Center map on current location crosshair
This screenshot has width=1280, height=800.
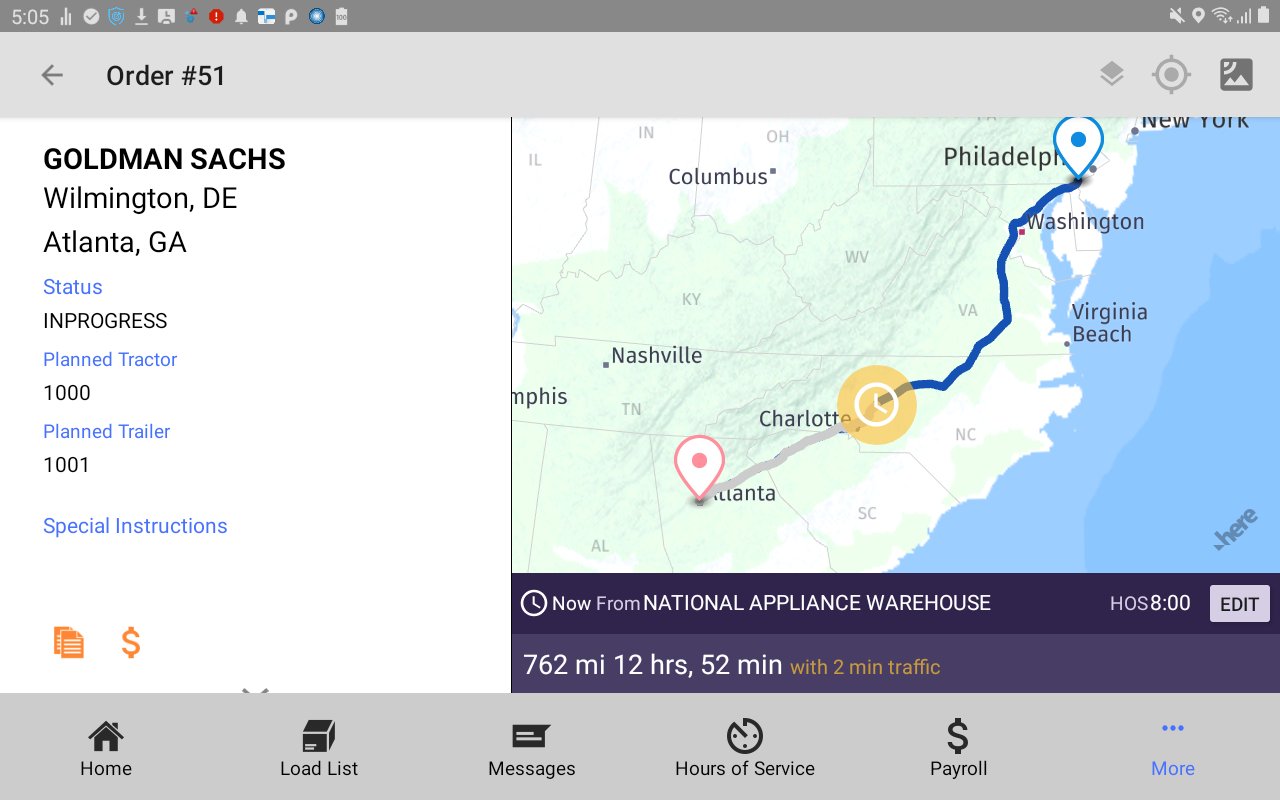coord(1171,75)
